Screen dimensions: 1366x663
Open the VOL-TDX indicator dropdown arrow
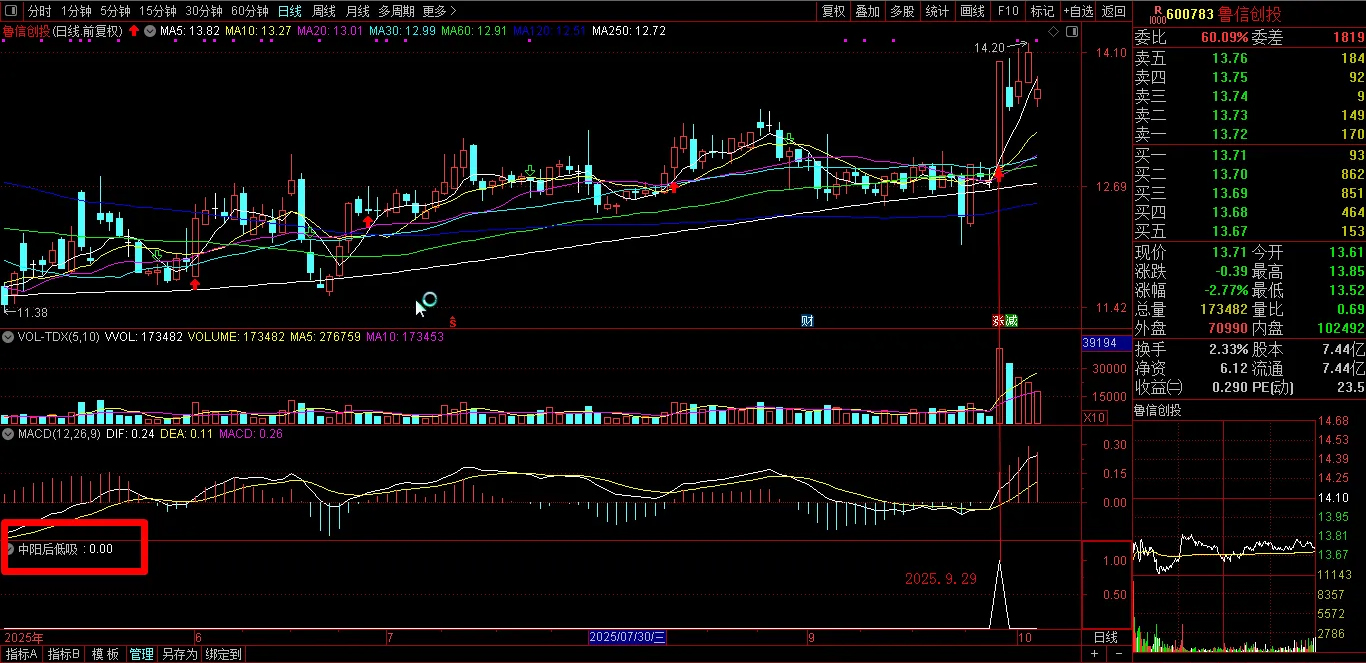pyautogui.click(x=9, y=337)
